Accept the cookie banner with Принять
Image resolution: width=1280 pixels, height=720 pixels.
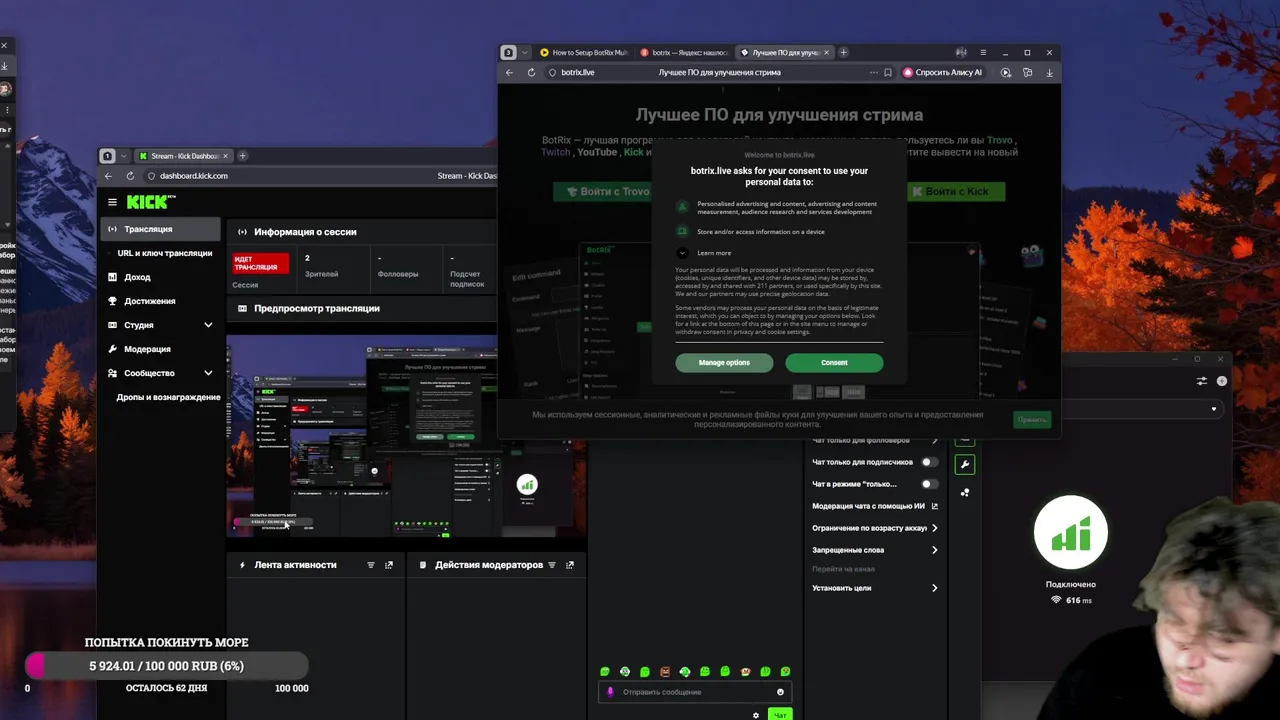(x=1032, y=420)
